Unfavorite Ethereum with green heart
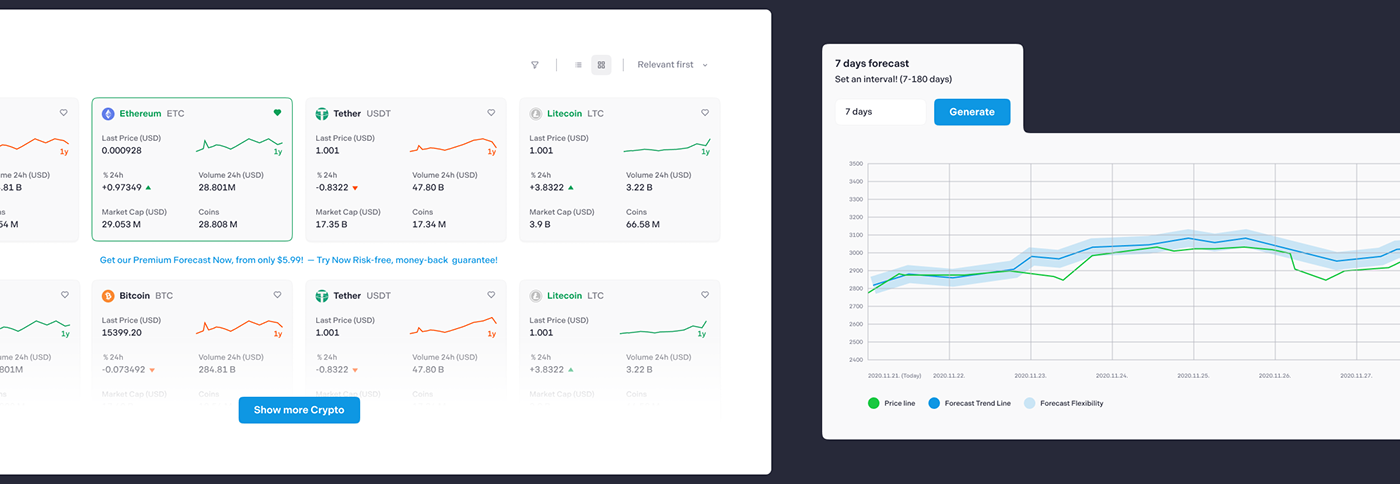This screenshot has height=484, width=1400. 277,113
